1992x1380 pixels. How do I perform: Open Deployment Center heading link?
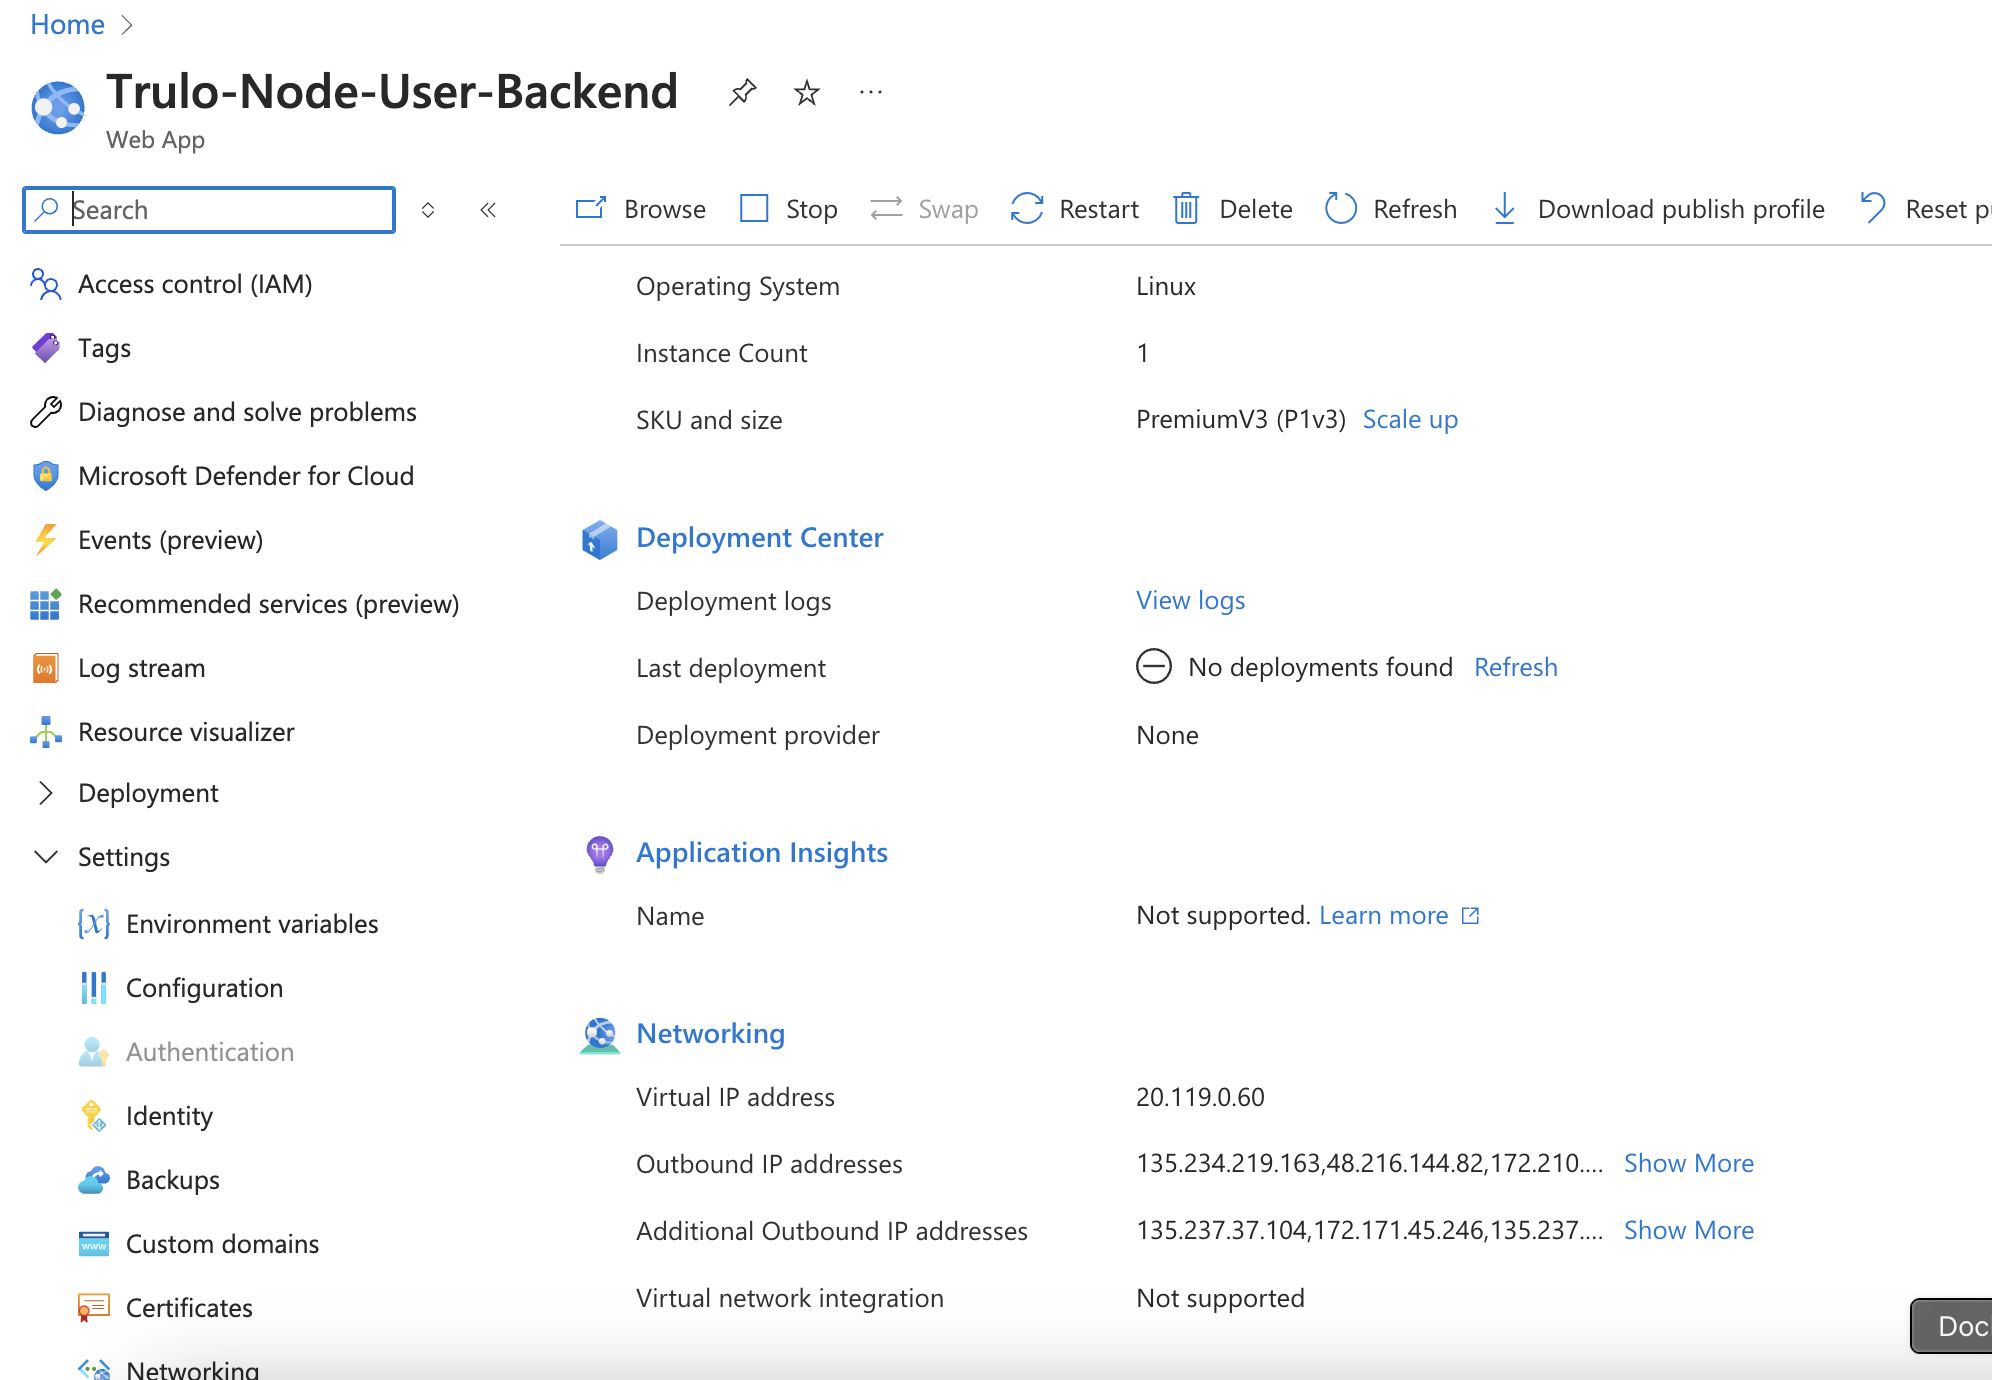[760, 538]
